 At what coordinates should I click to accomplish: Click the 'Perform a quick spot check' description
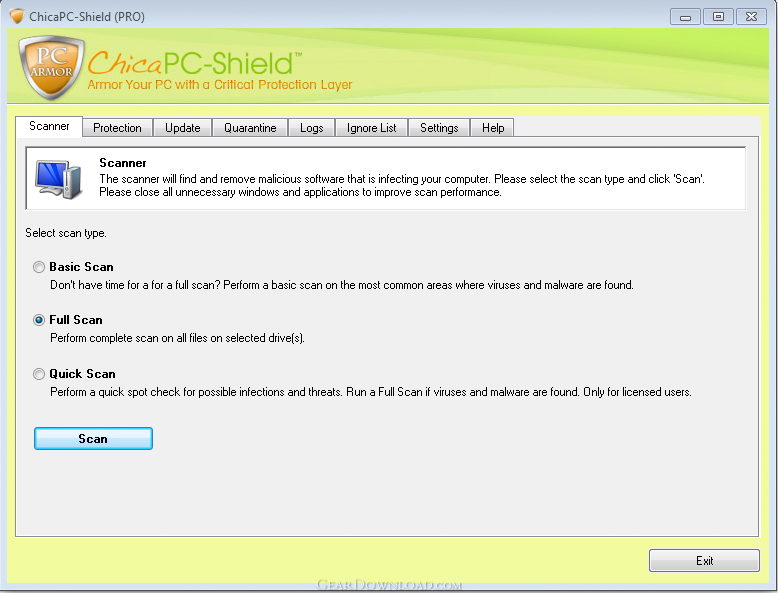tap(371, 392)
